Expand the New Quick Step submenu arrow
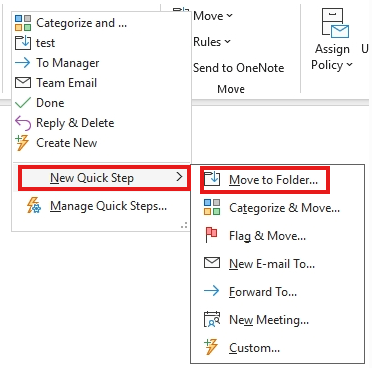 (x=179, y=177)
